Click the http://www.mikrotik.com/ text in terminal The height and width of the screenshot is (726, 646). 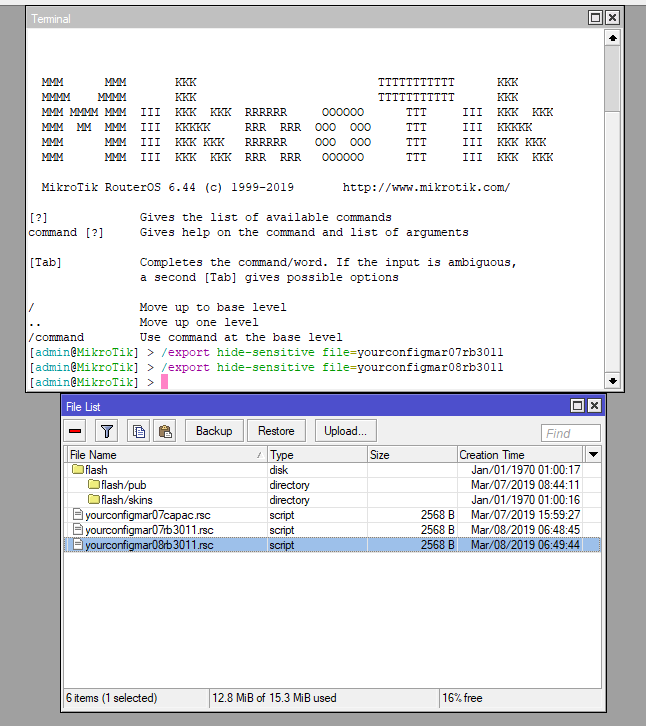coord(426,187)
